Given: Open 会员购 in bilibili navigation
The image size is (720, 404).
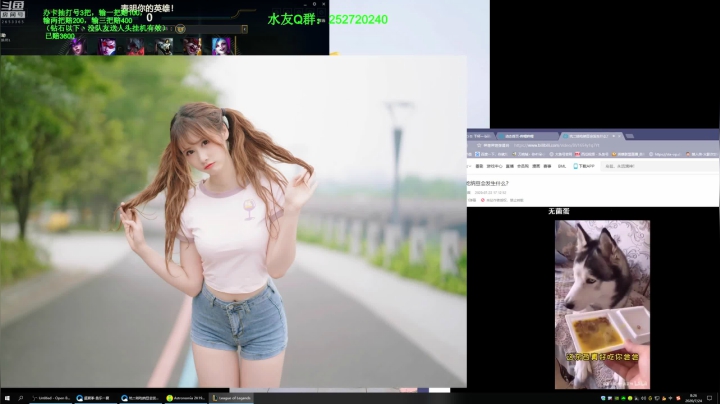Looking at the screenshot, I should coord(523,166).
